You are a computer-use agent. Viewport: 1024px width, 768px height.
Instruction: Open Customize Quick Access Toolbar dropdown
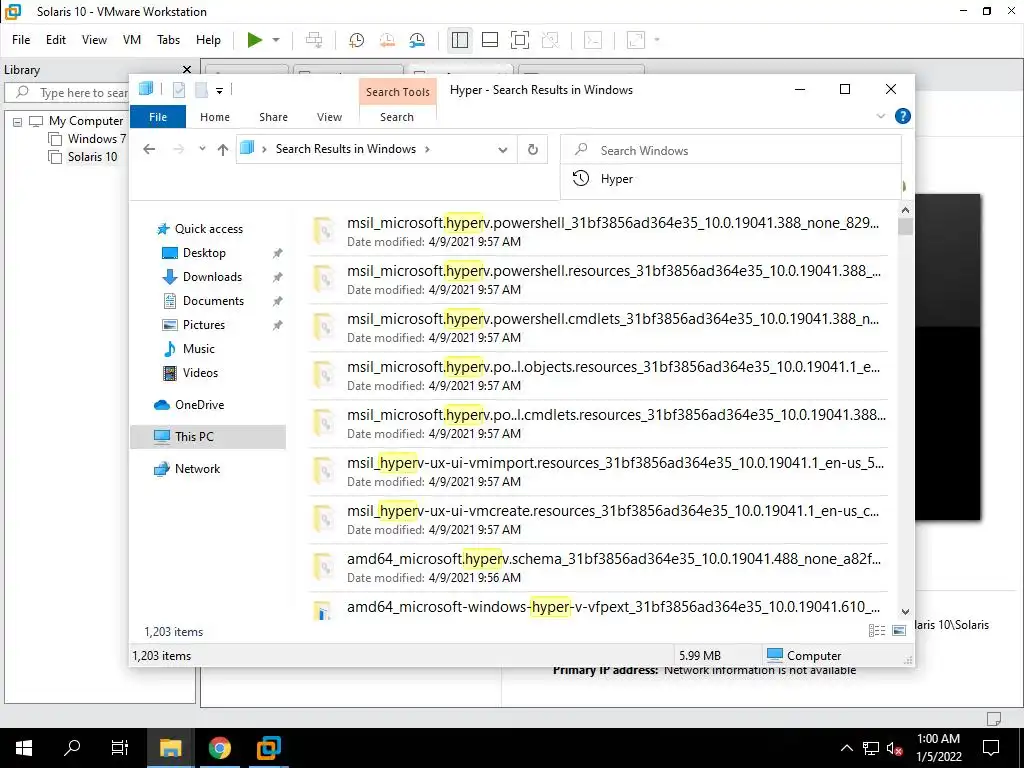point(219,91)
